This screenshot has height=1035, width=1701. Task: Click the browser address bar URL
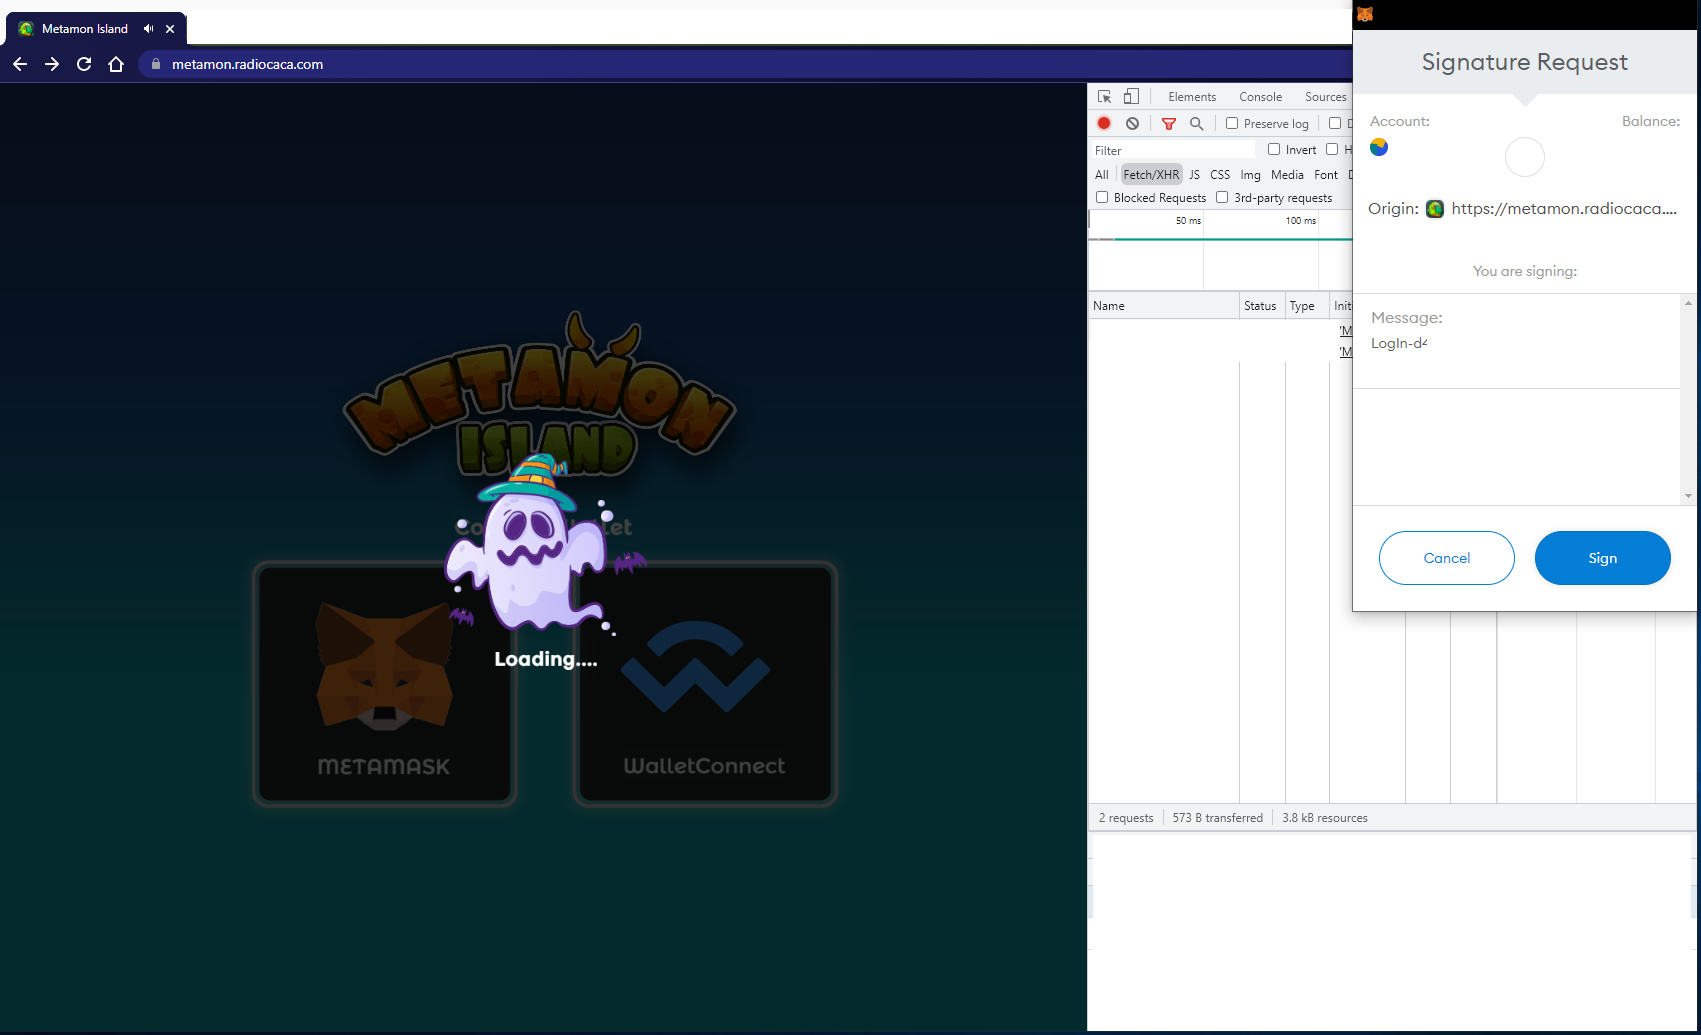pyautogui.click(x=247, y=64)
